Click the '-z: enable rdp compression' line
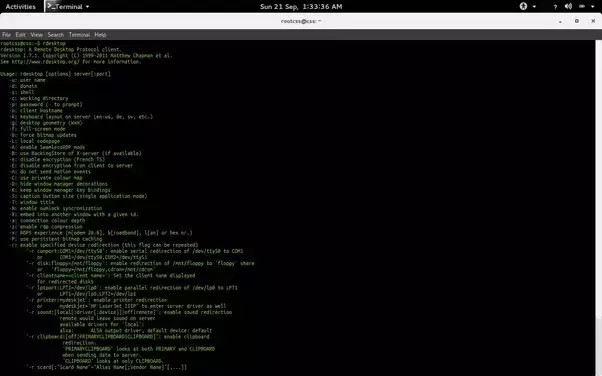This screenshot has width=602, height=376. point(46,227)
